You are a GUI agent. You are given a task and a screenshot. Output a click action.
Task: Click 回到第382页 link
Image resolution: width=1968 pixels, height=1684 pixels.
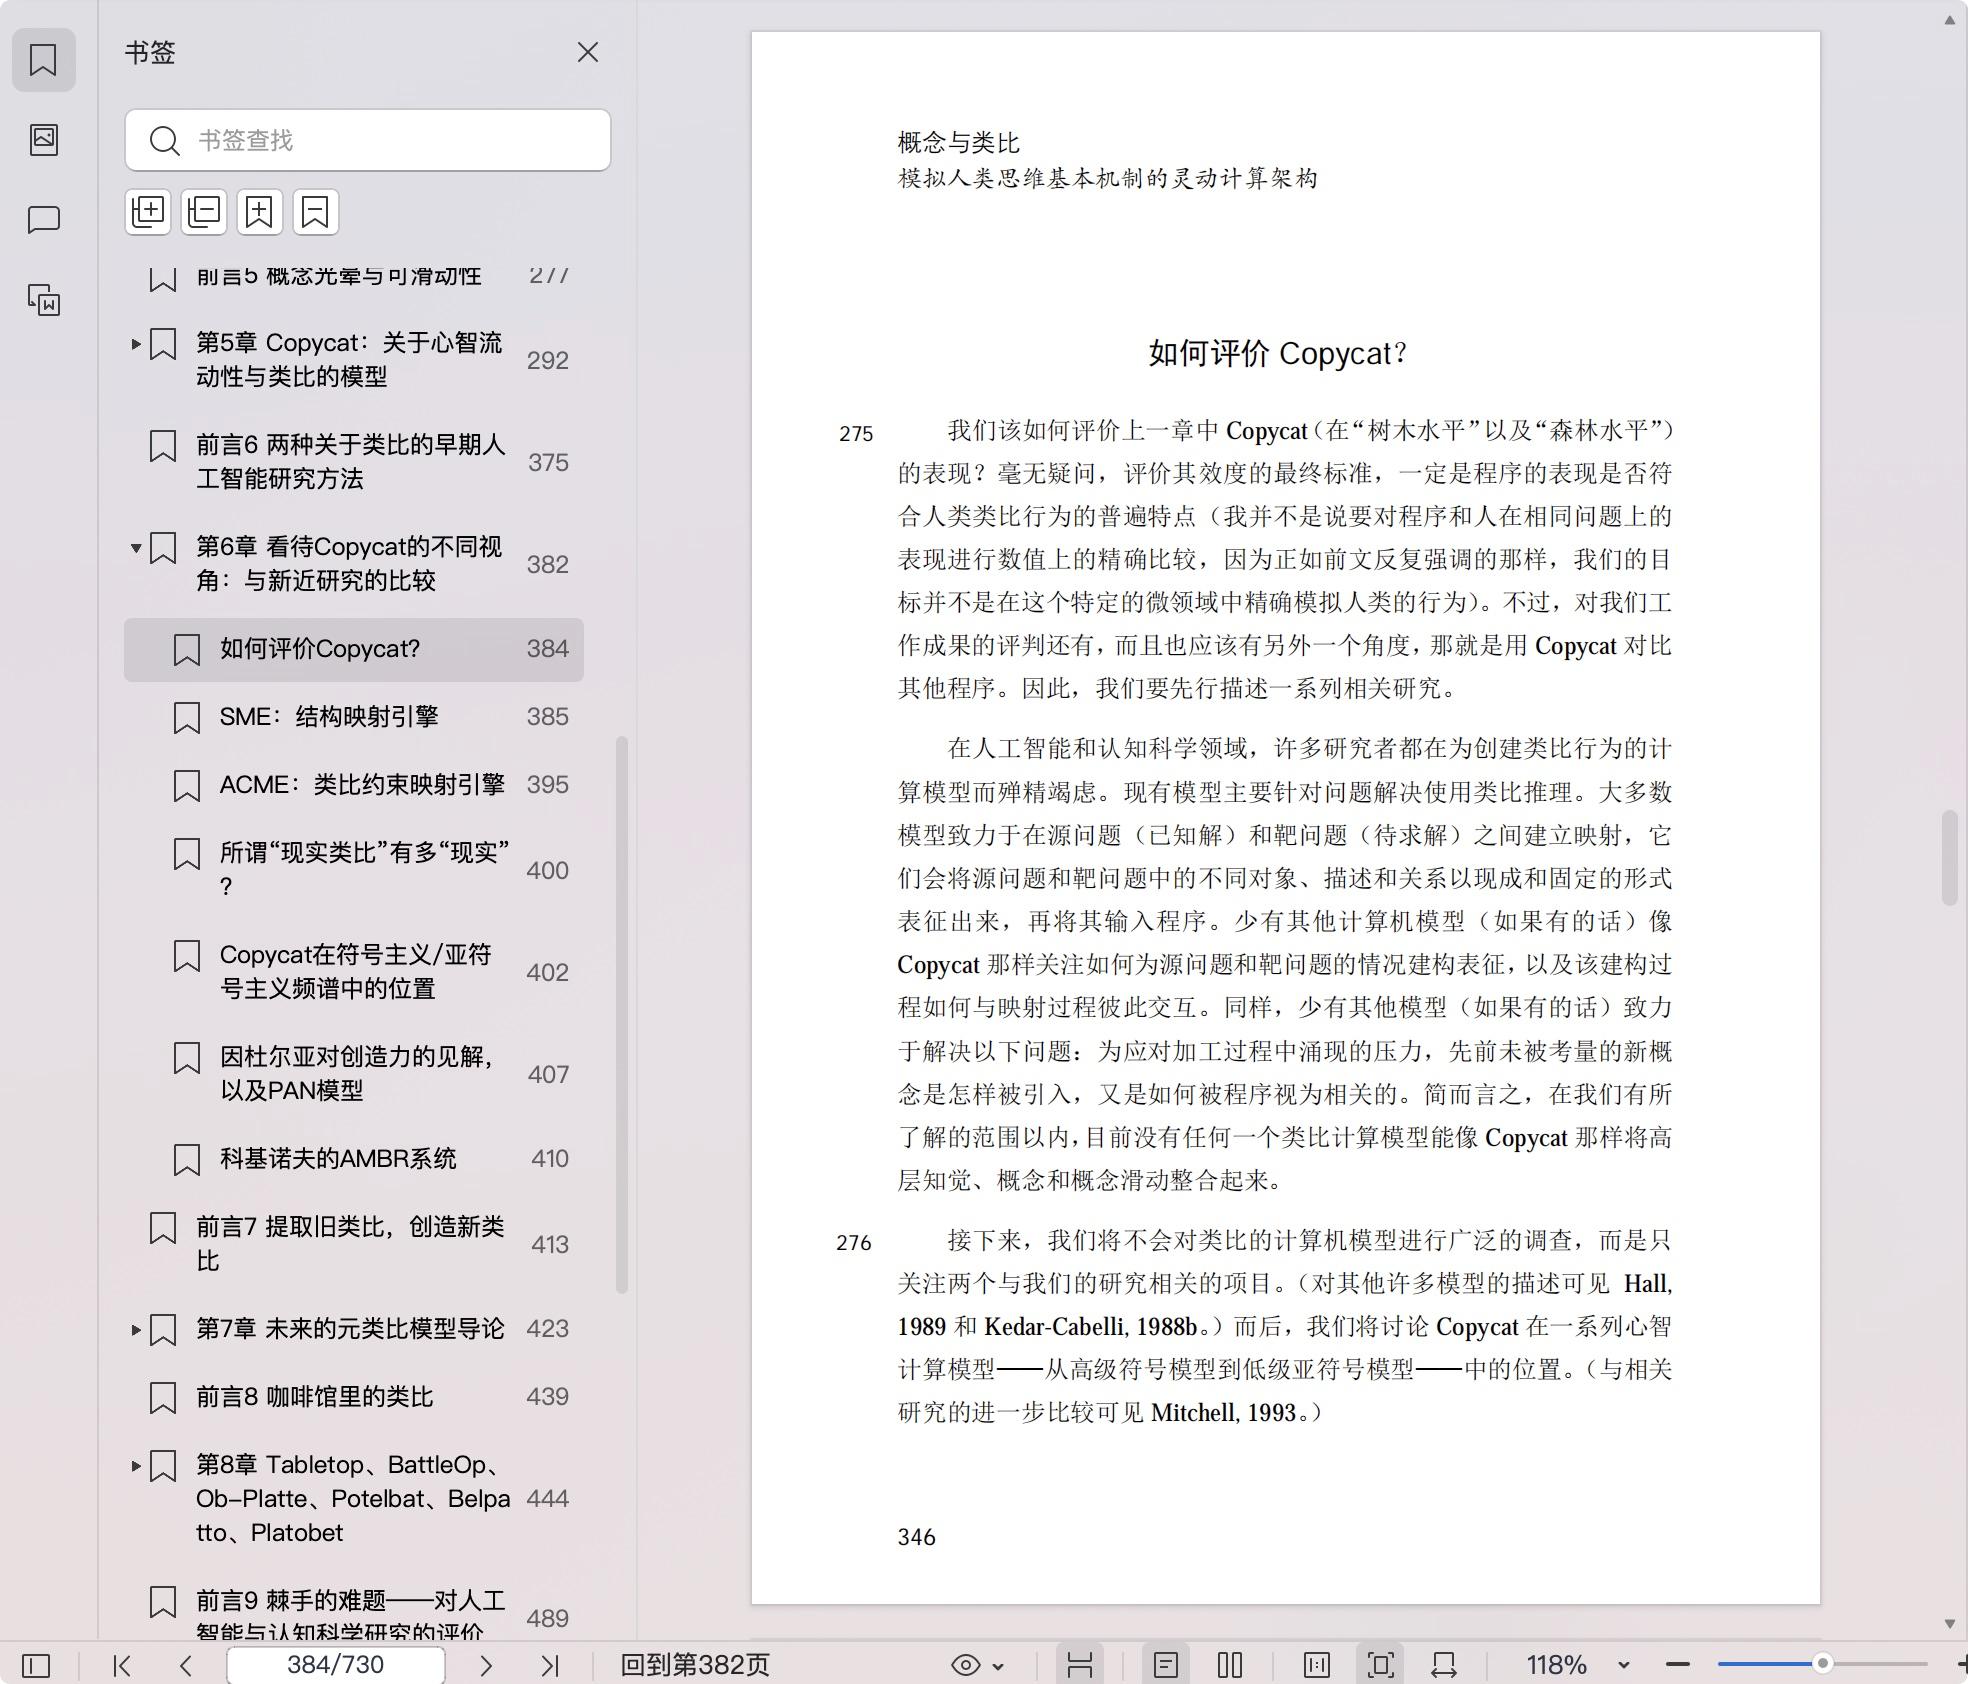coord(695,1665)
